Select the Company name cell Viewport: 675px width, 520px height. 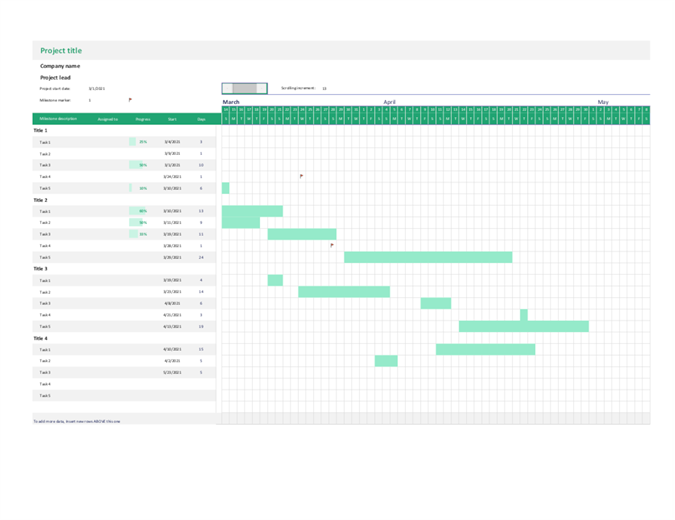[60, 66]
